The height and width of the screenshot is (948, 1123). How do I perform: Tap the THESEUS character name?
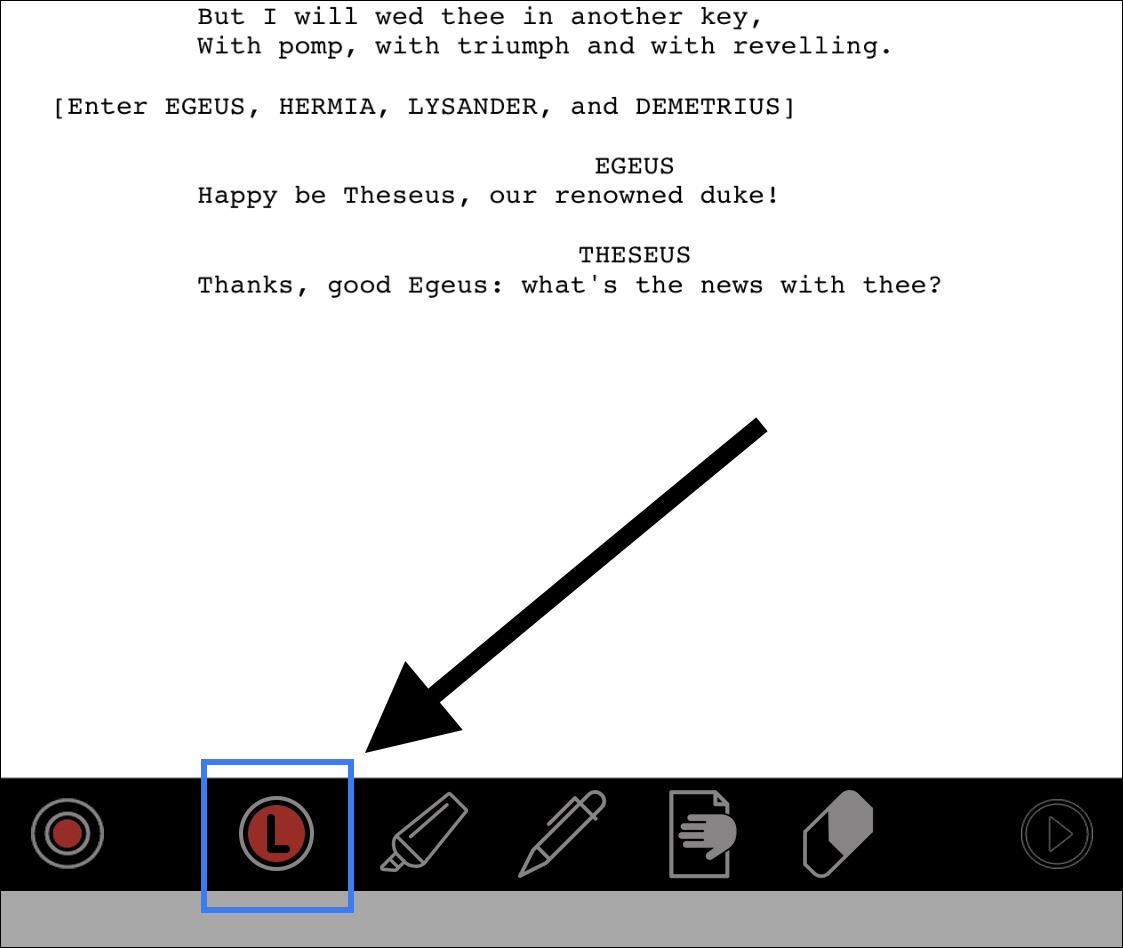pyautogui.click(x=634, y=255)
